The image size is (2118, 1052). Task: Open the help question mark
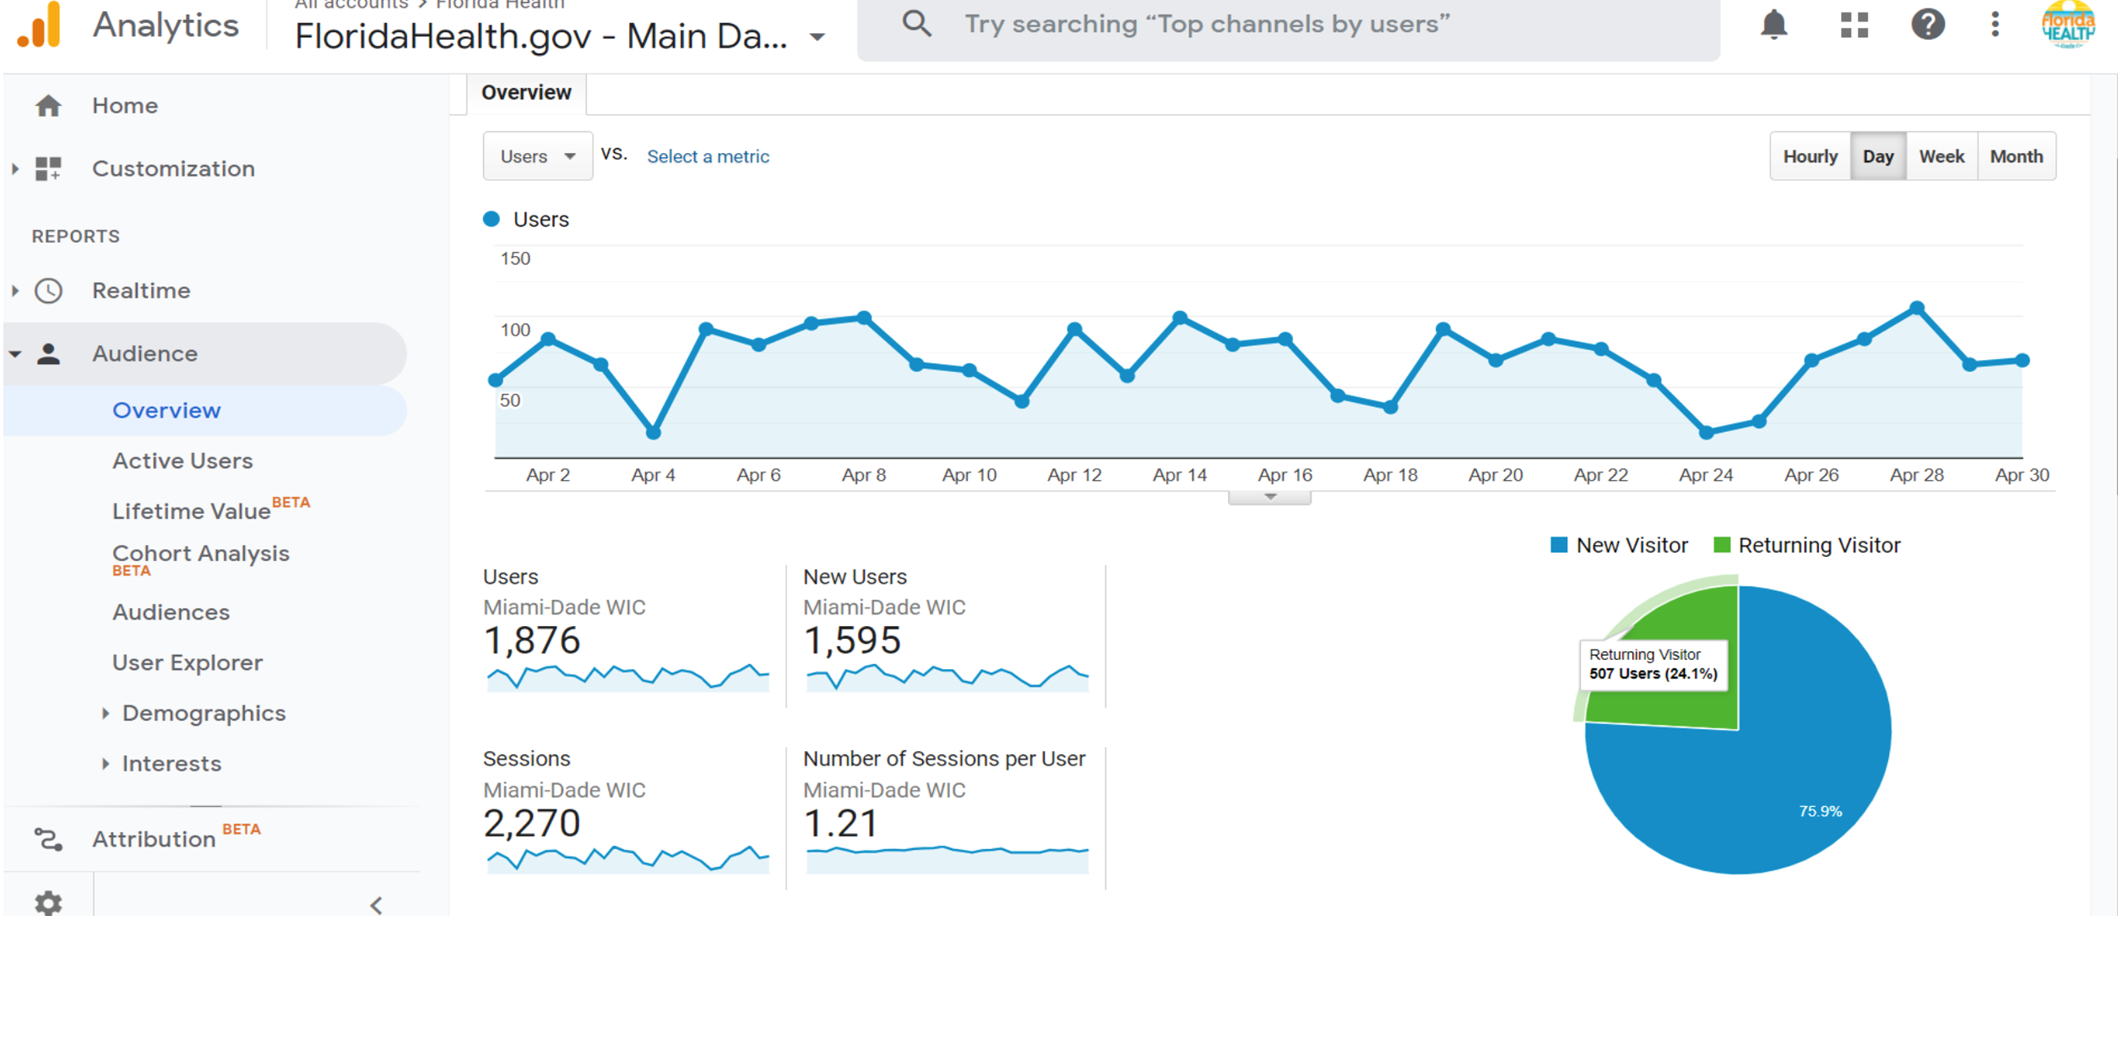pyautogui.click(x=1927, y=24)
